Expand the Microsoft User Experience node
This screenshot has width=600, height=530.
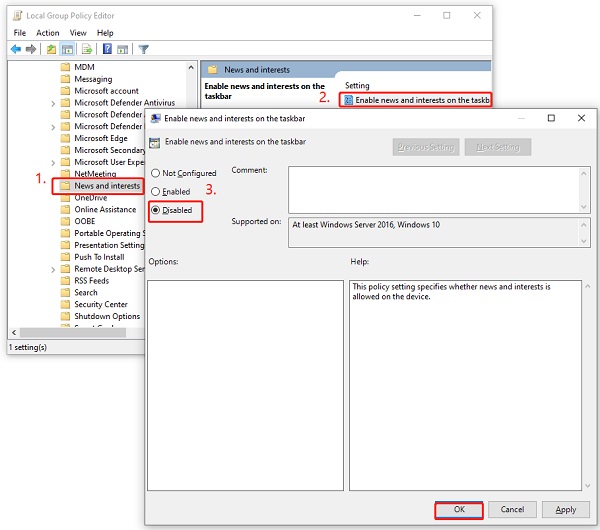(53, 163)
